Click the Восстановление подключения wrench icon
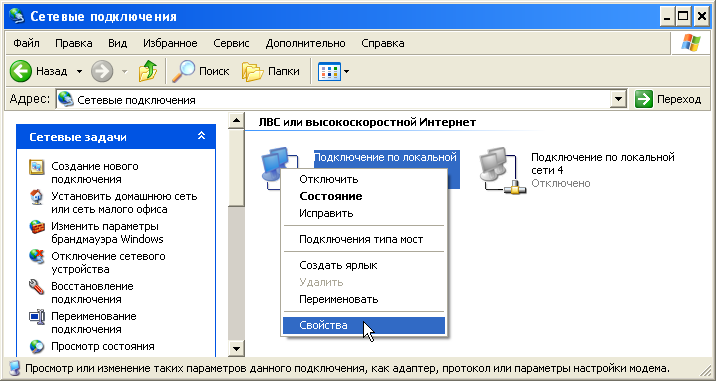 click(x=37, y=287)
